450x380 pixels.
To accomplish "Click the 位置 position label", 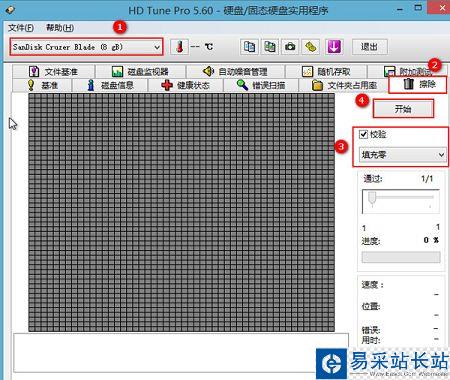I will pos(371,306).
